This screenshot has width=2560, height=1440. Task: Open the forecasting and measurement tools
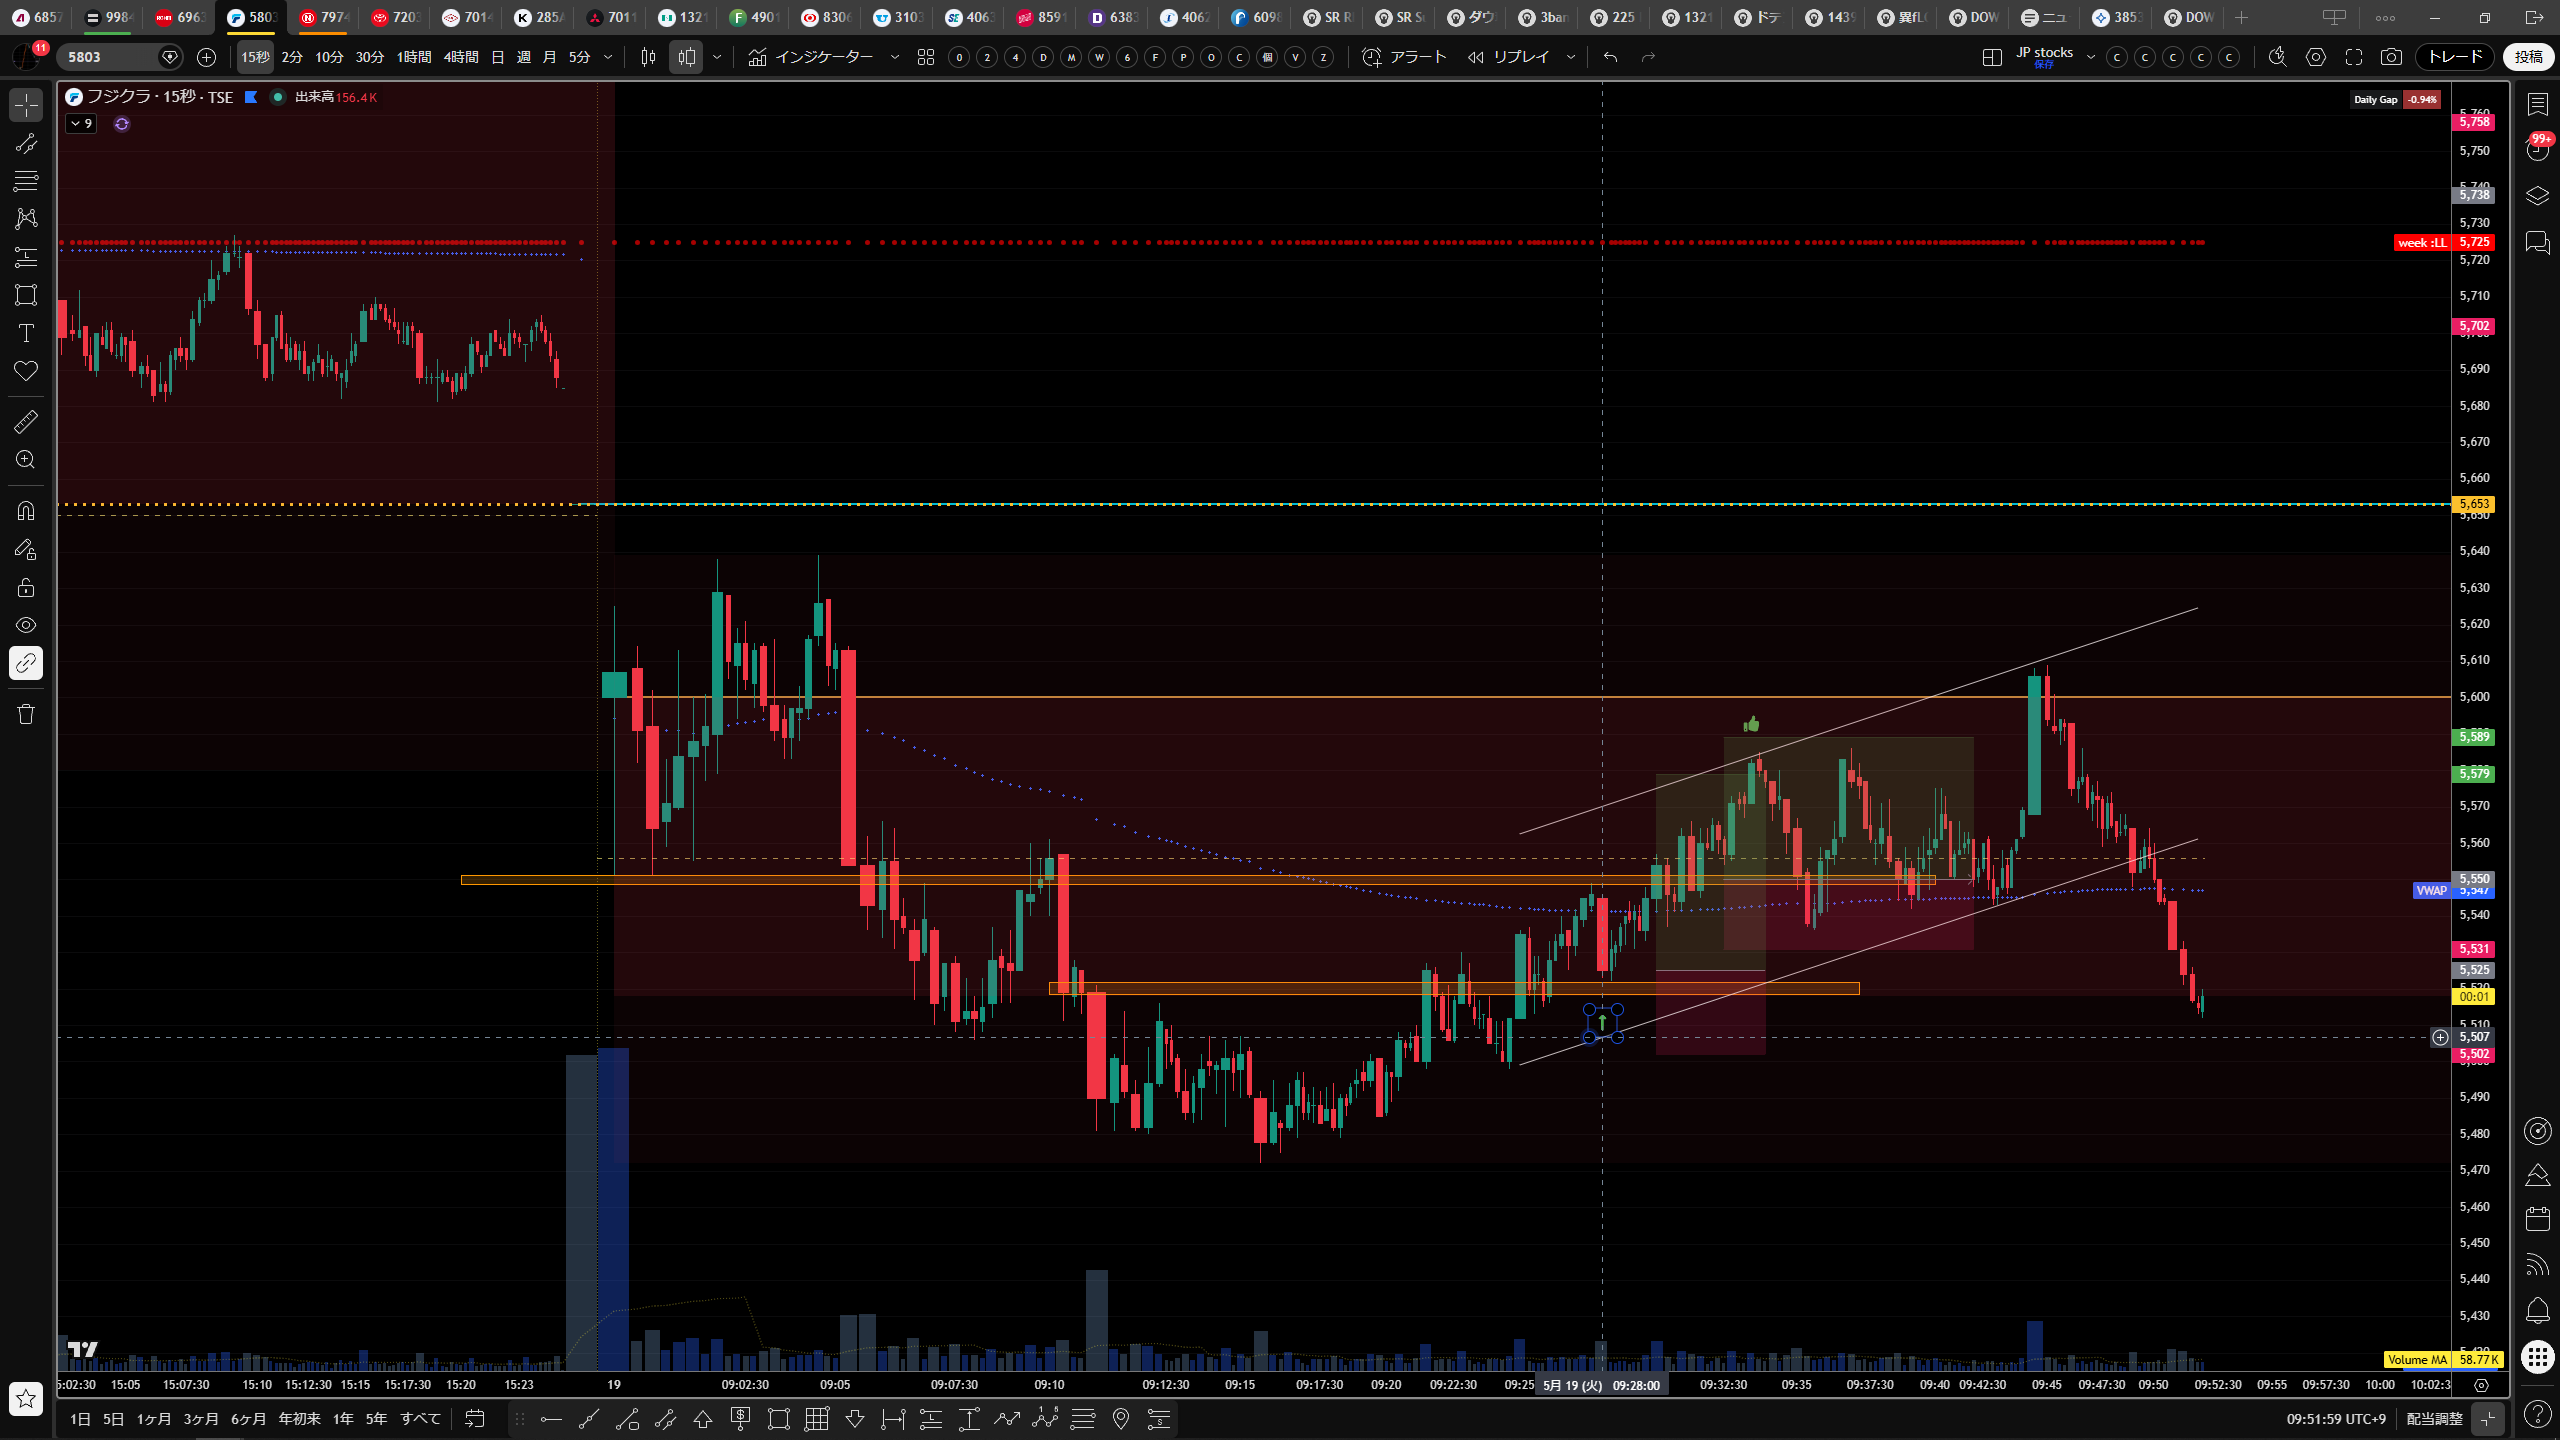coord(26,257)
